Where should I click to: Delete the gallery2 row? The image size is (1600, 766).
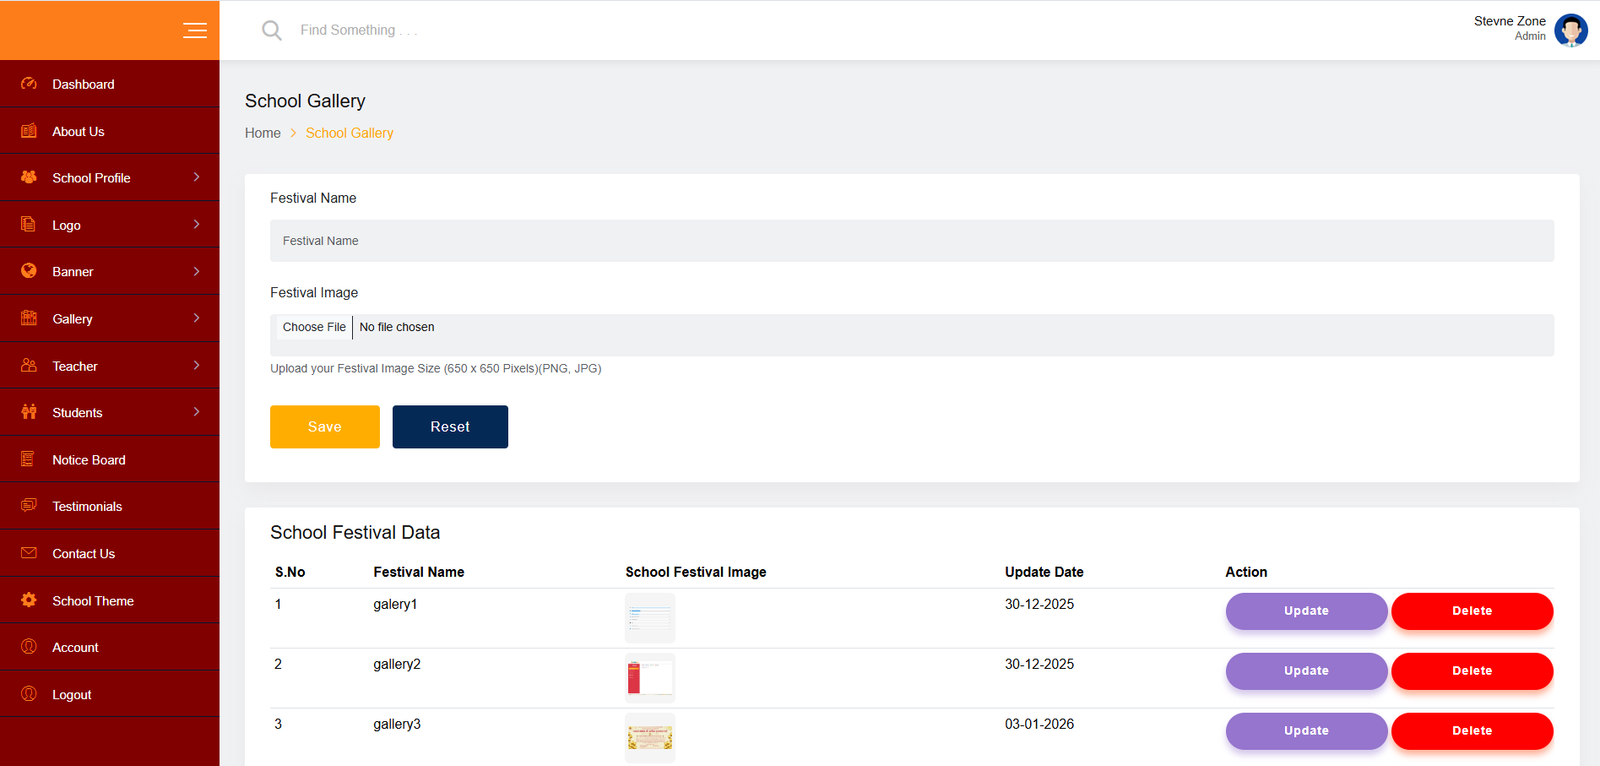[1472, 671]
